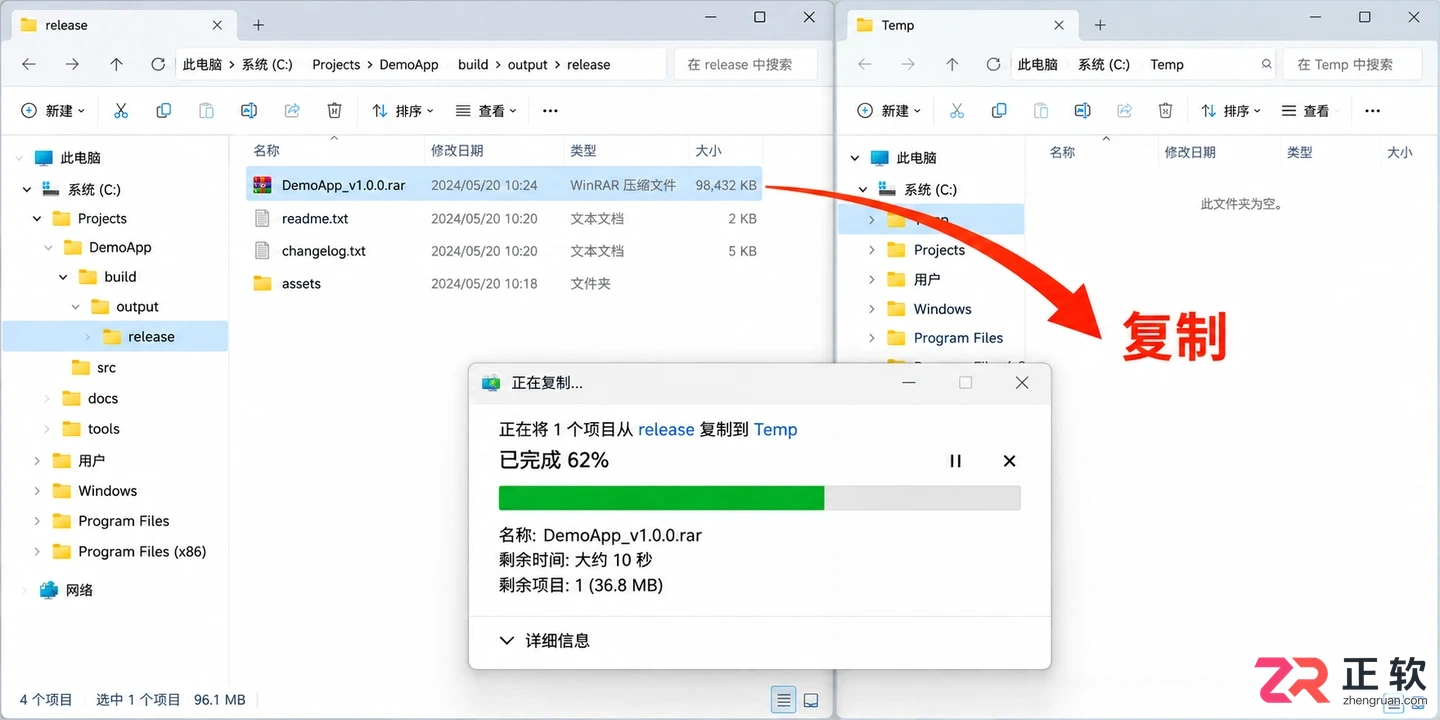The width and height of the screenshot is (1440, 720).
Task: Go up one level in Temp window
Action: point(952,64)
